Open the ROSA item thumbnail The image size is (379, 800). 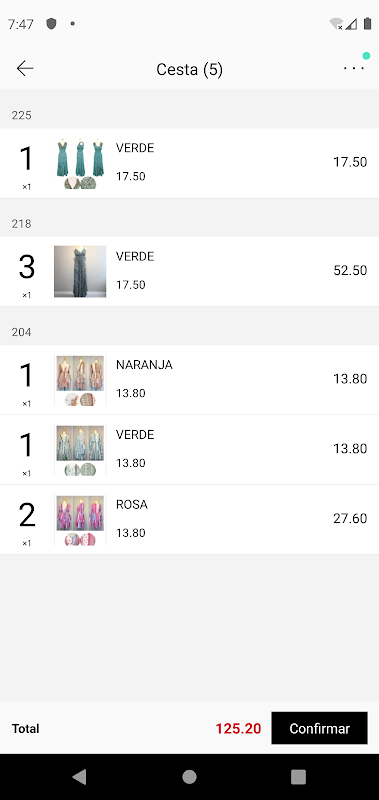pos(80,520)
